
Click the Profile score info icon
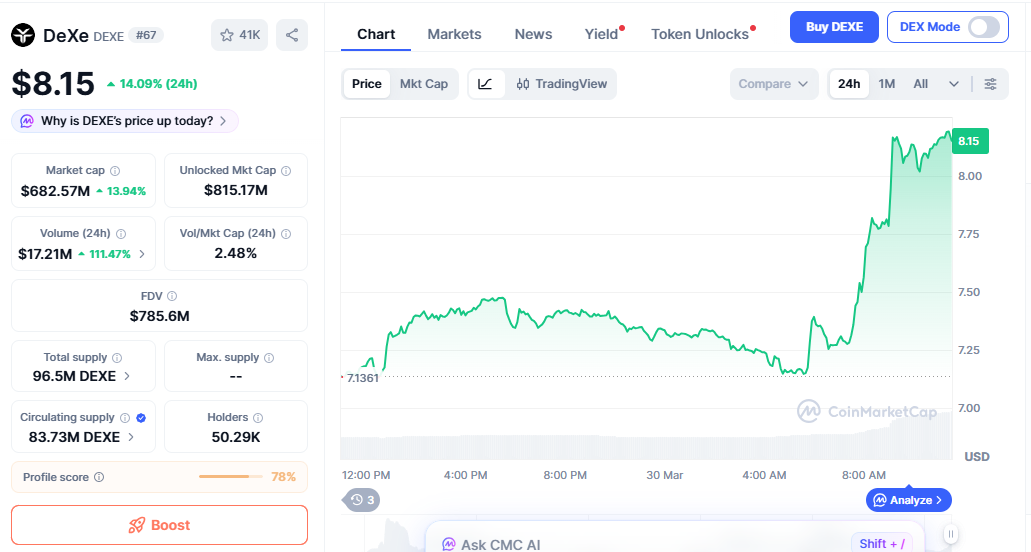tap(99, 477)
